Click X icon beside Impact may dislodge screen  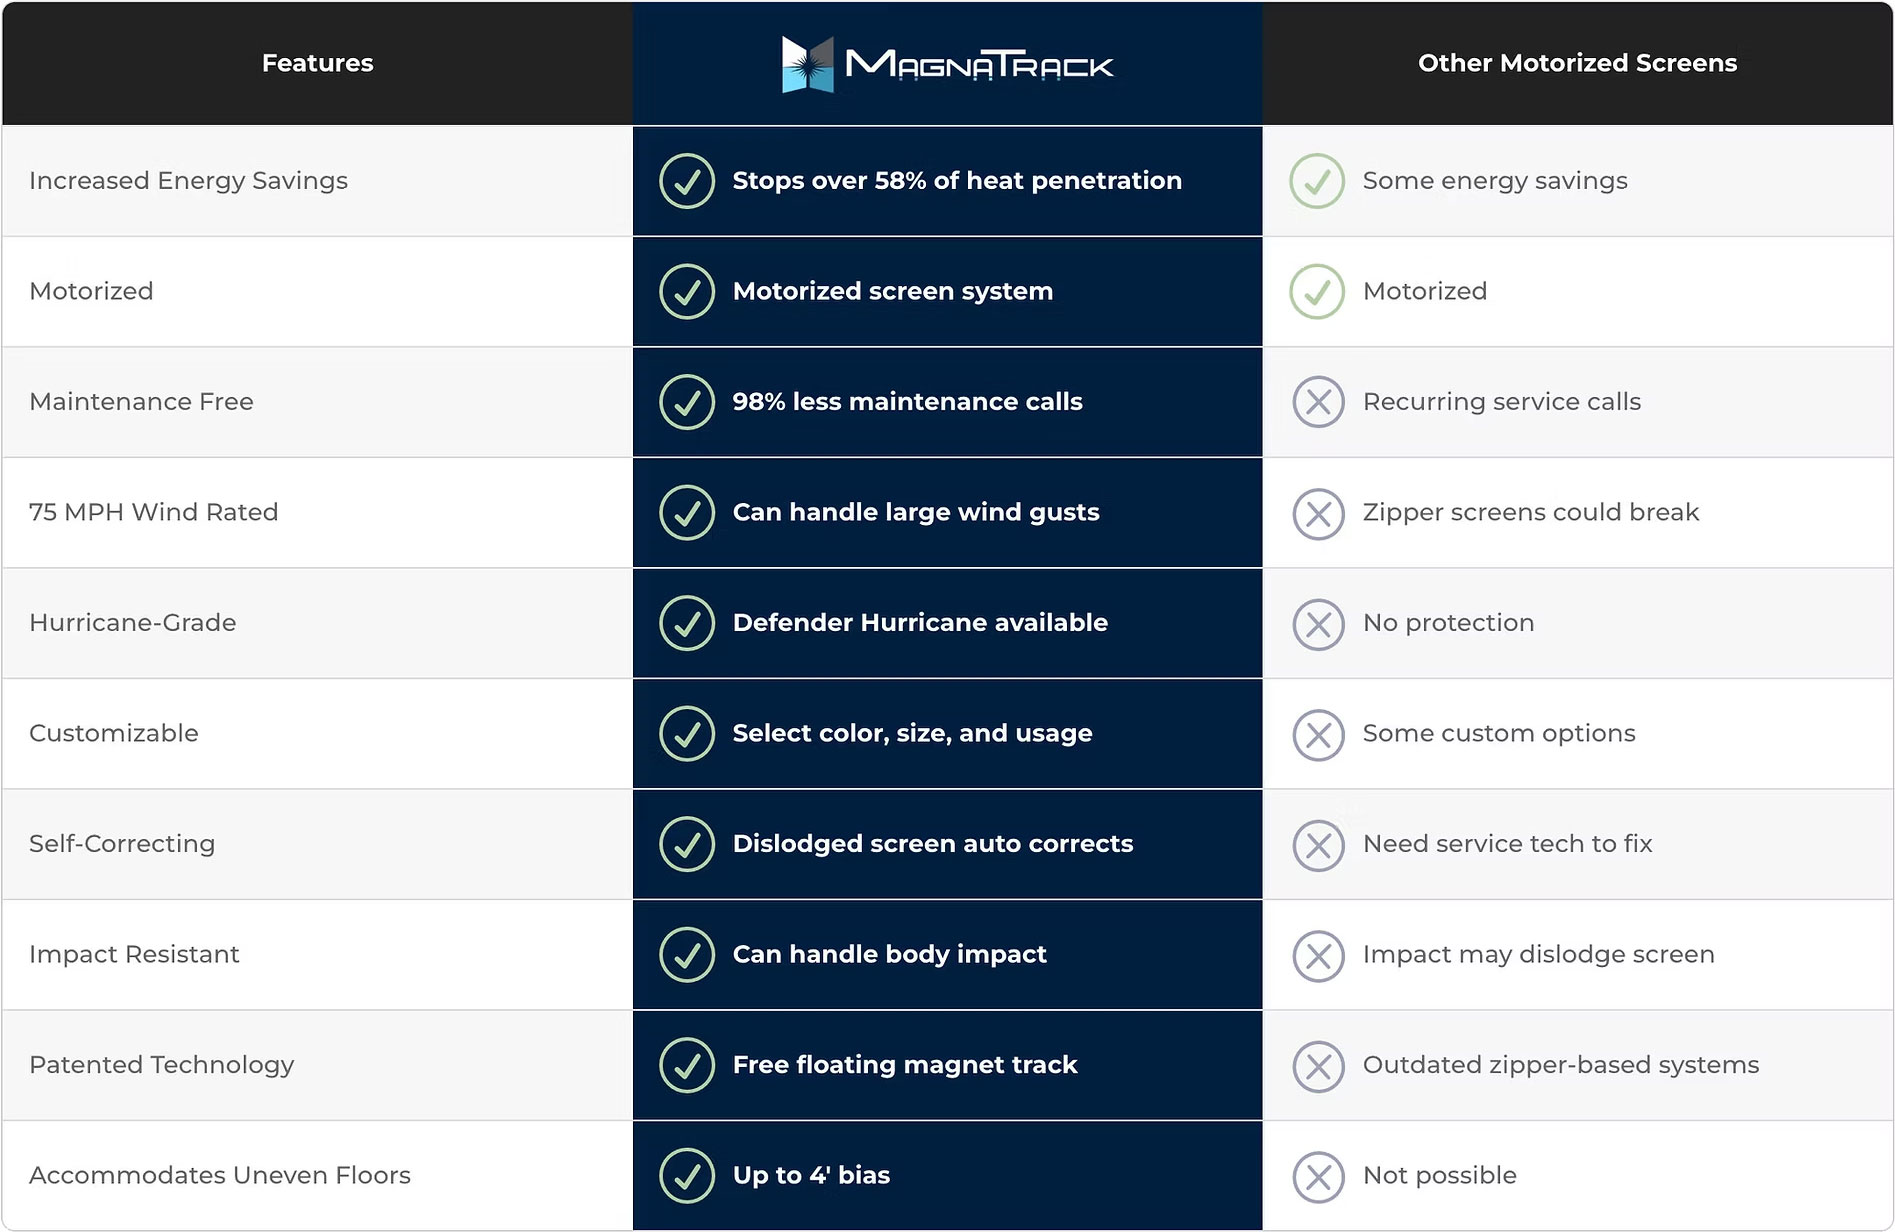point(1318,956)
